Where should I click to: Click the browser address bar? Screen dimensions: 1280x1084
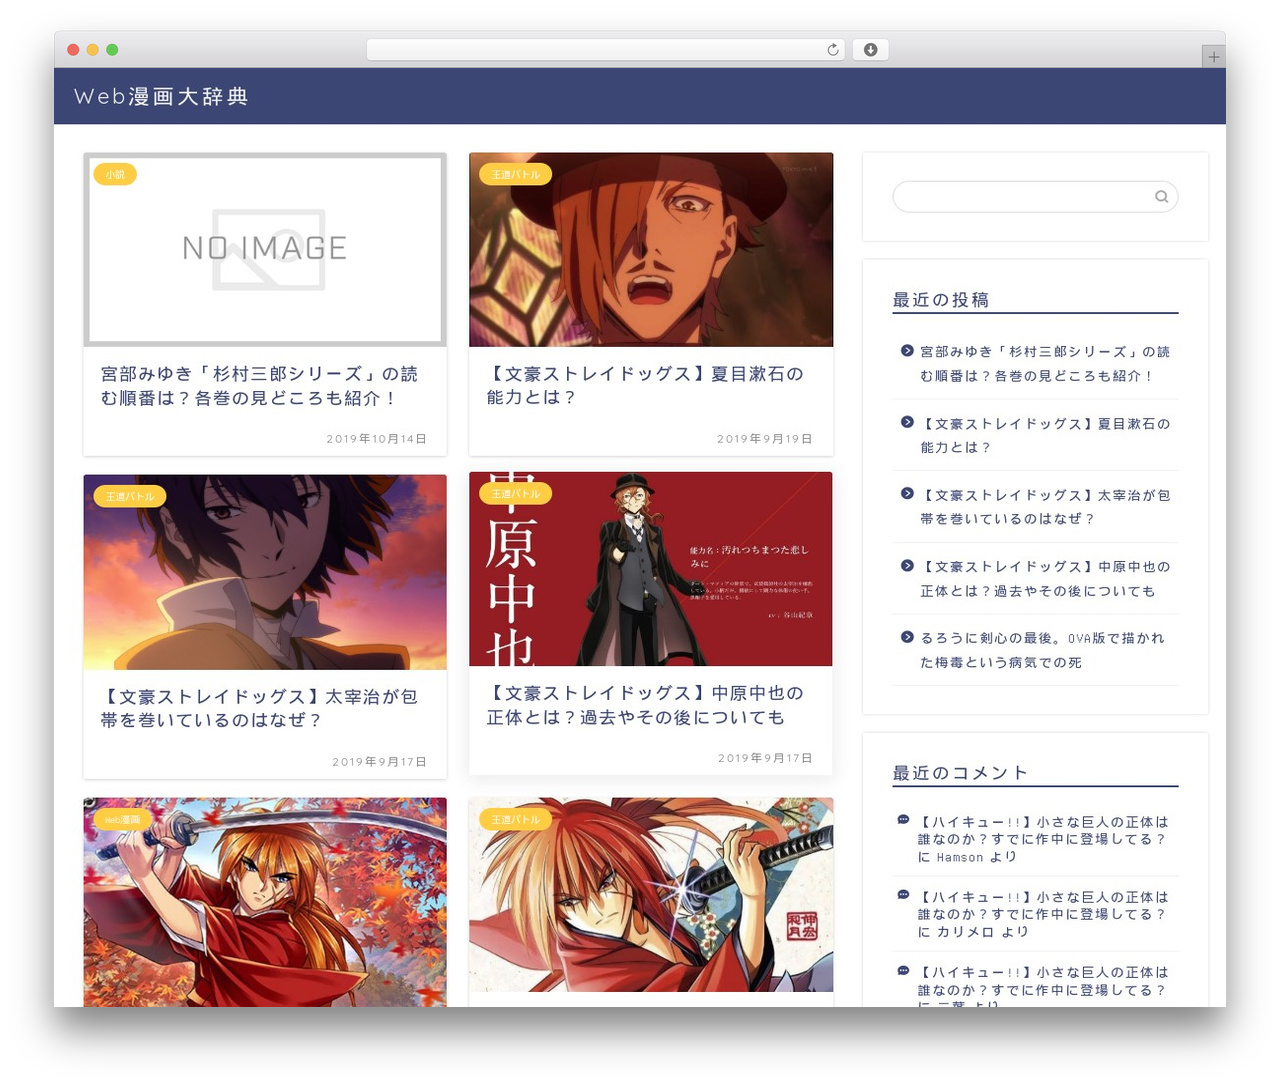click(x=606, y=50)
